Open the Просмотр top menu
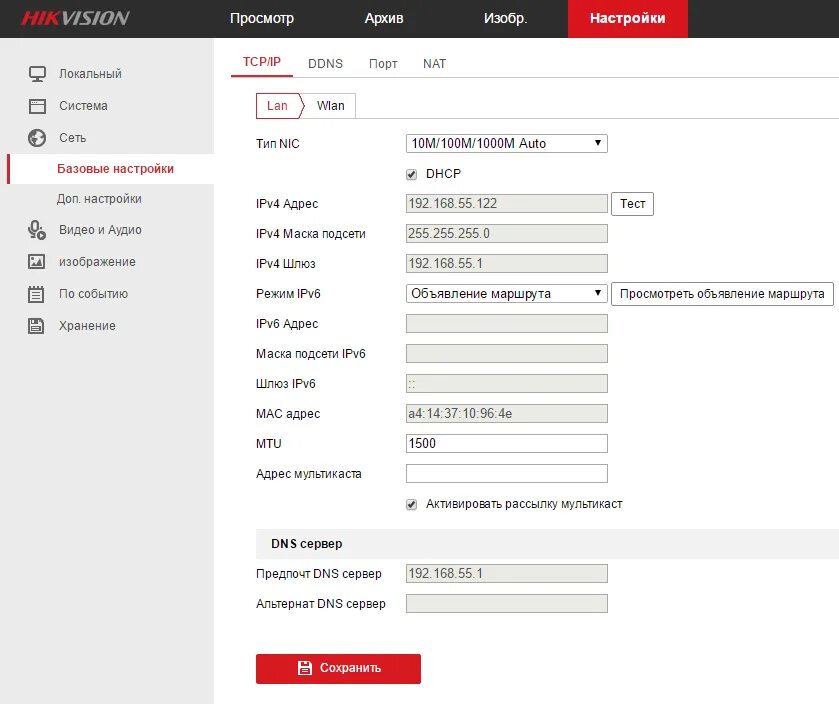Viewport: 839px width, 704px height. (x=262, y=18)
